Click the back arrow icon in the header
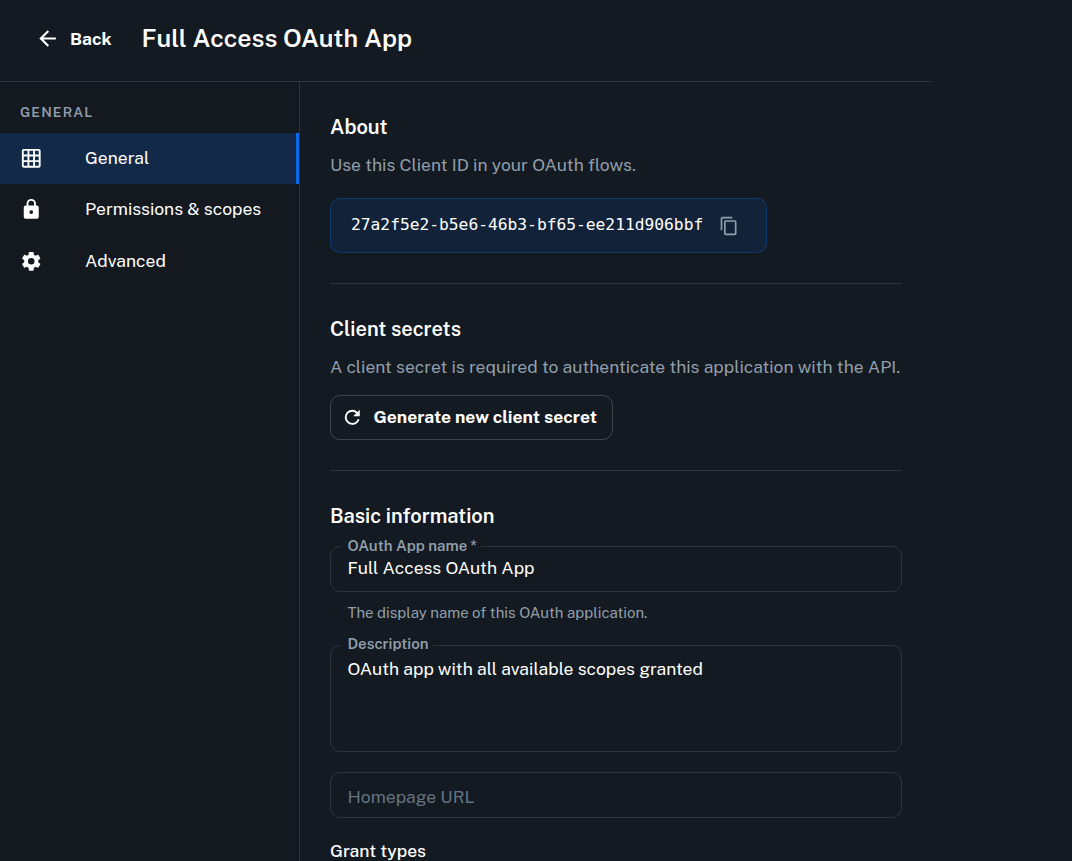1072x861 pixels. click(x=47, y=38)
